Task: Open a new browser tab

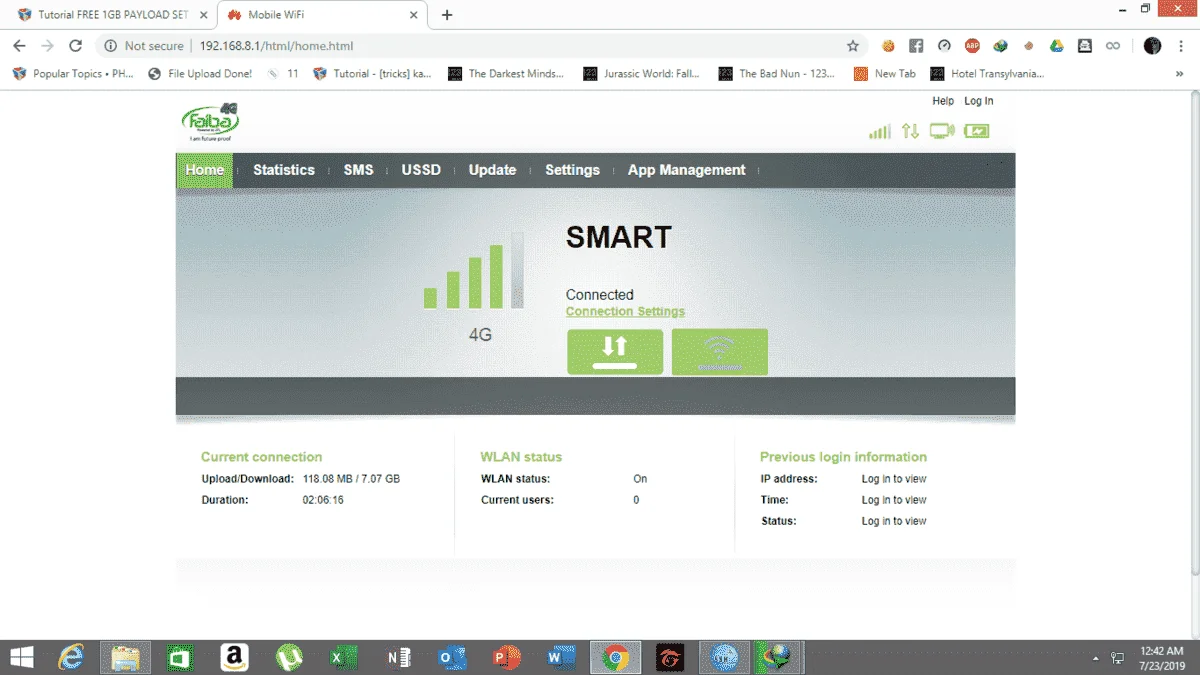Action: [x=447, y=15]
